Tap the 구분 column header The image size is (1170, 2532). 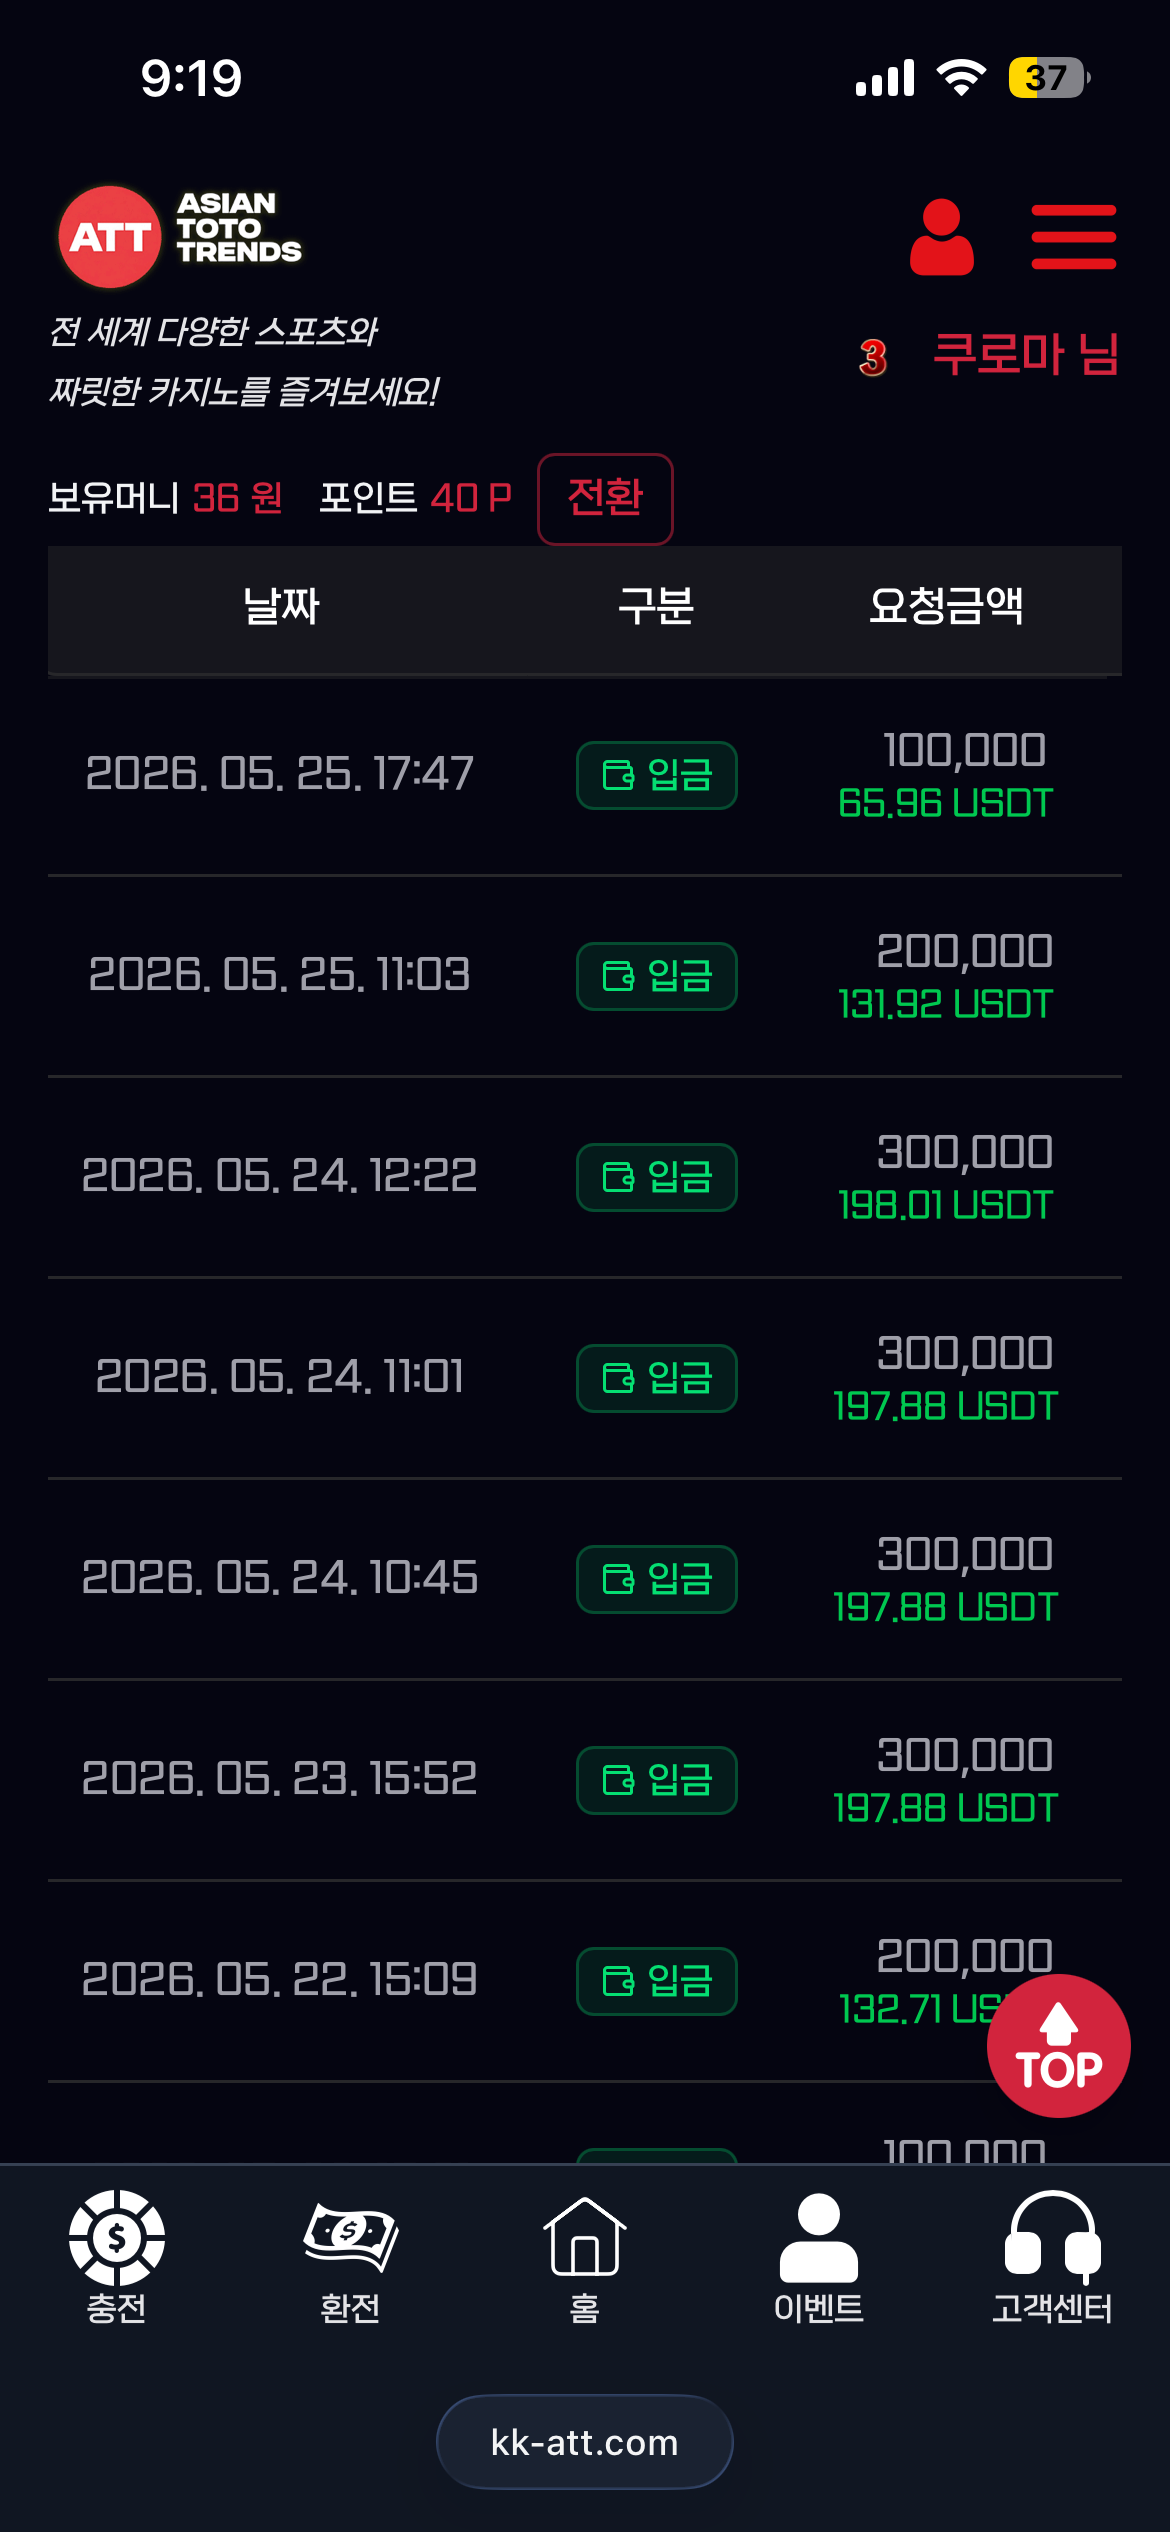(x=656, y=606)
